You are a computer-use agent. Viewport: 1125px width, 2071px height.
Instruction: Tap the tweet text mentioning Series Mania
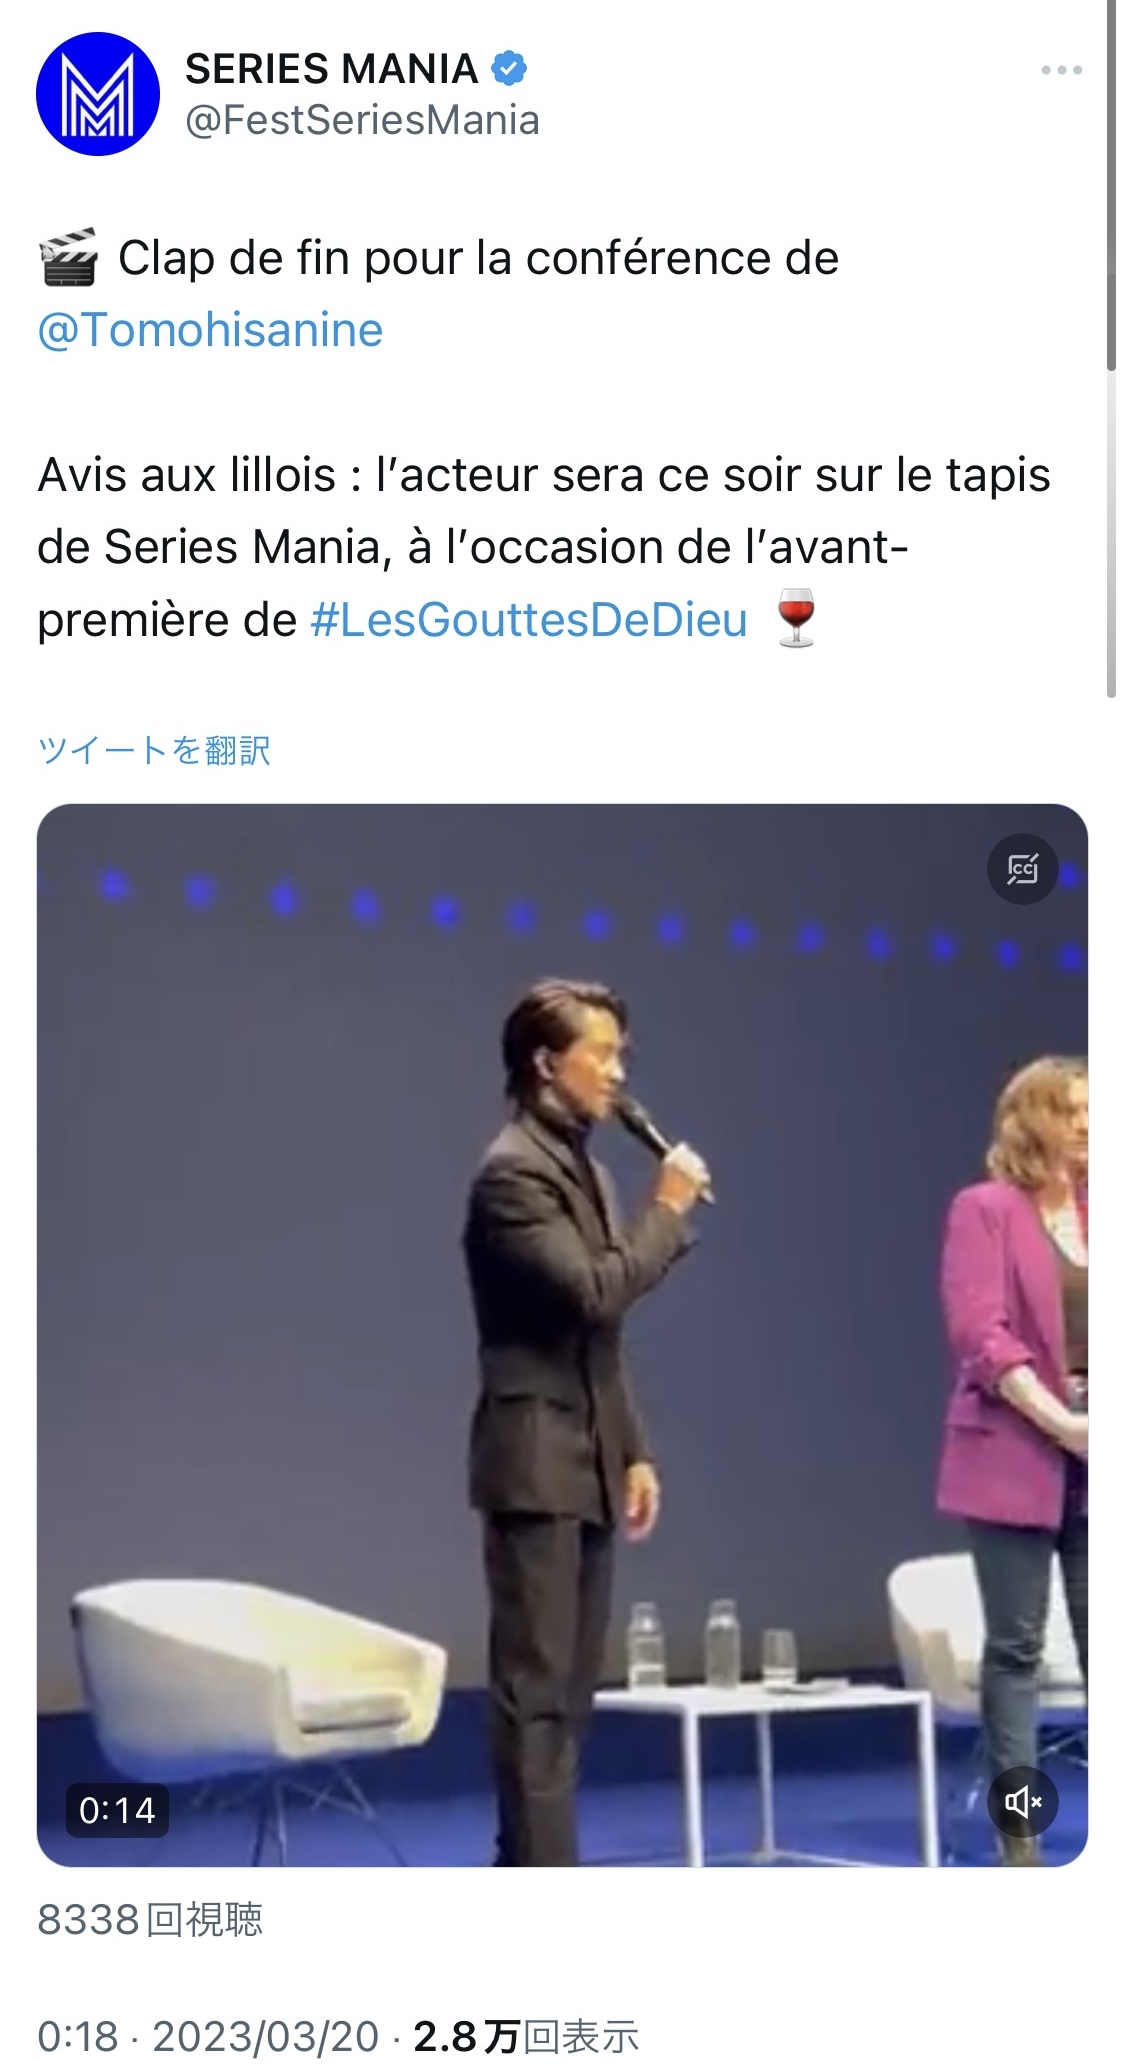point(544,546)
